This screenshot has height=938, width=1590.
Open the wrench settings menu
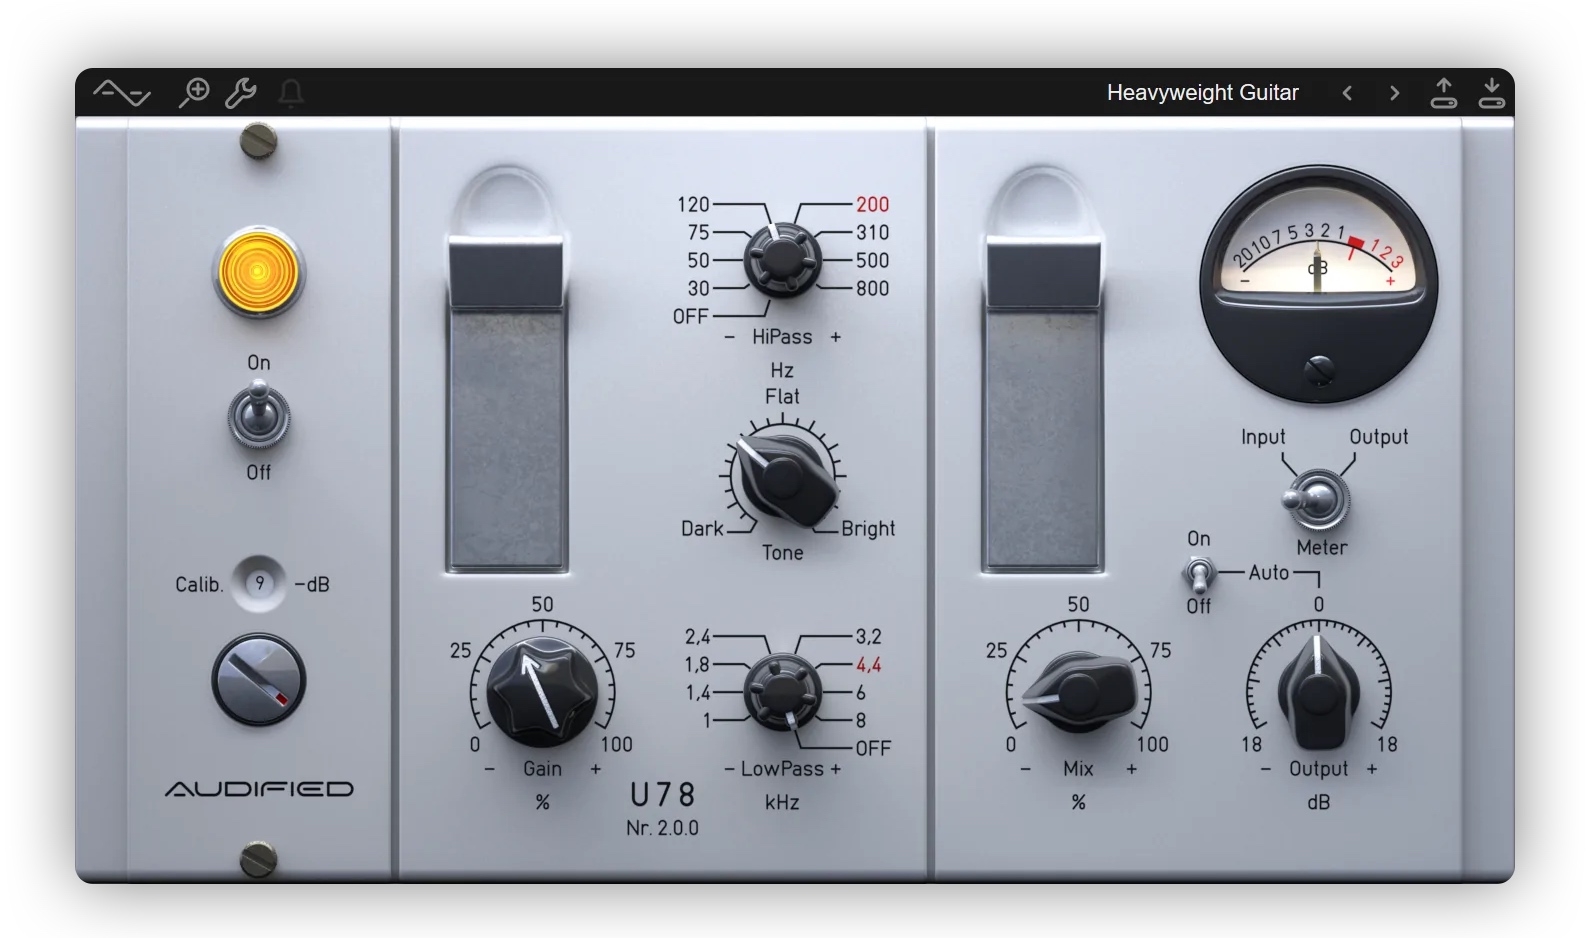(x=241, y=93)
